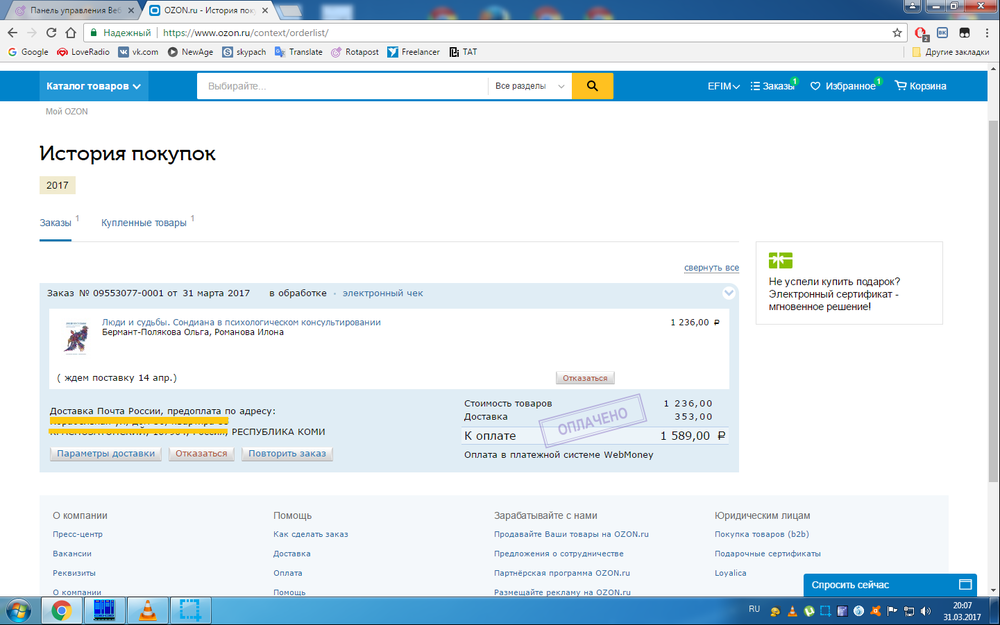
Task: Click the Мой OZON breadcrumb
Action: tap(66, 112)
